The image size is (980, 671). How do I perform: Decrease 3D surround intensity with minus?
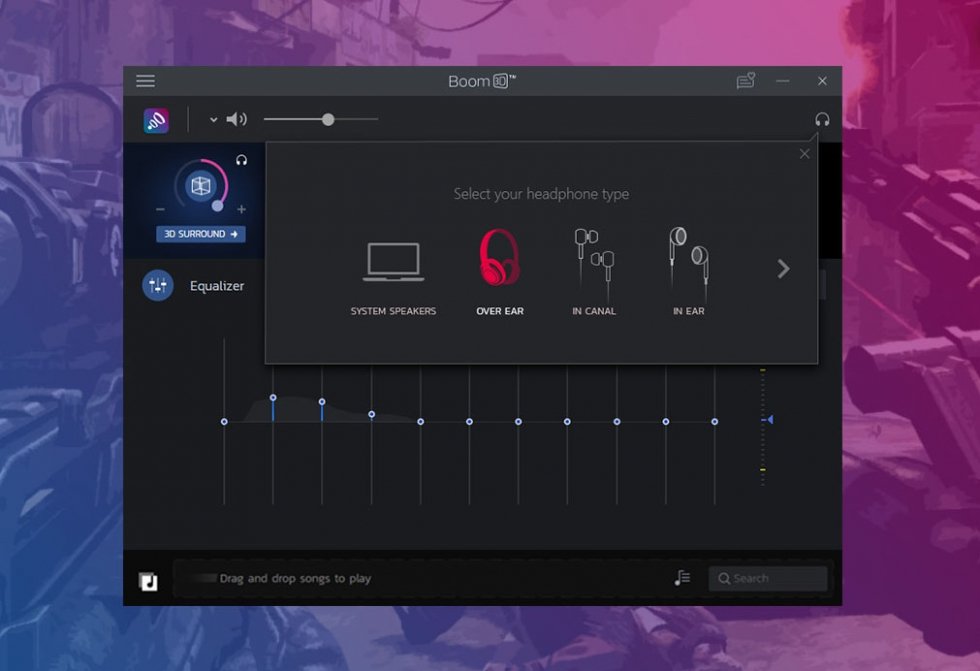(x=161, y=209)
